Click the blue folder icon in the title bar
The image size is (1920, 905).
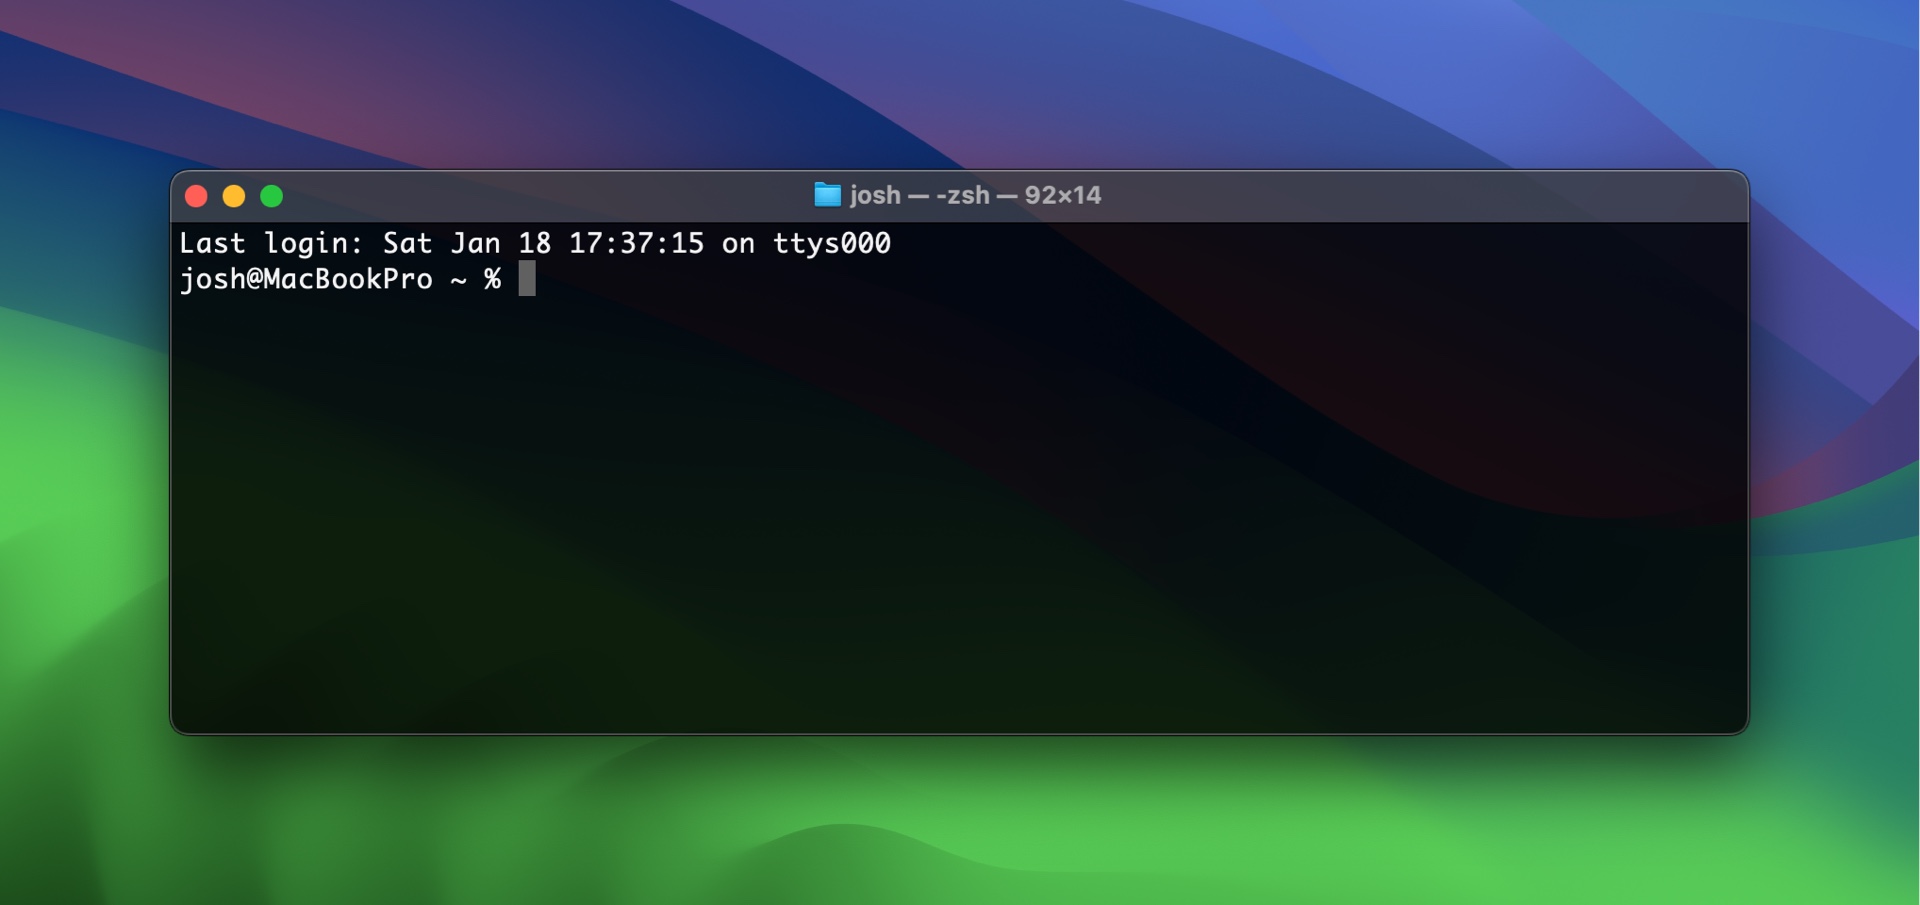pos(826,195)
